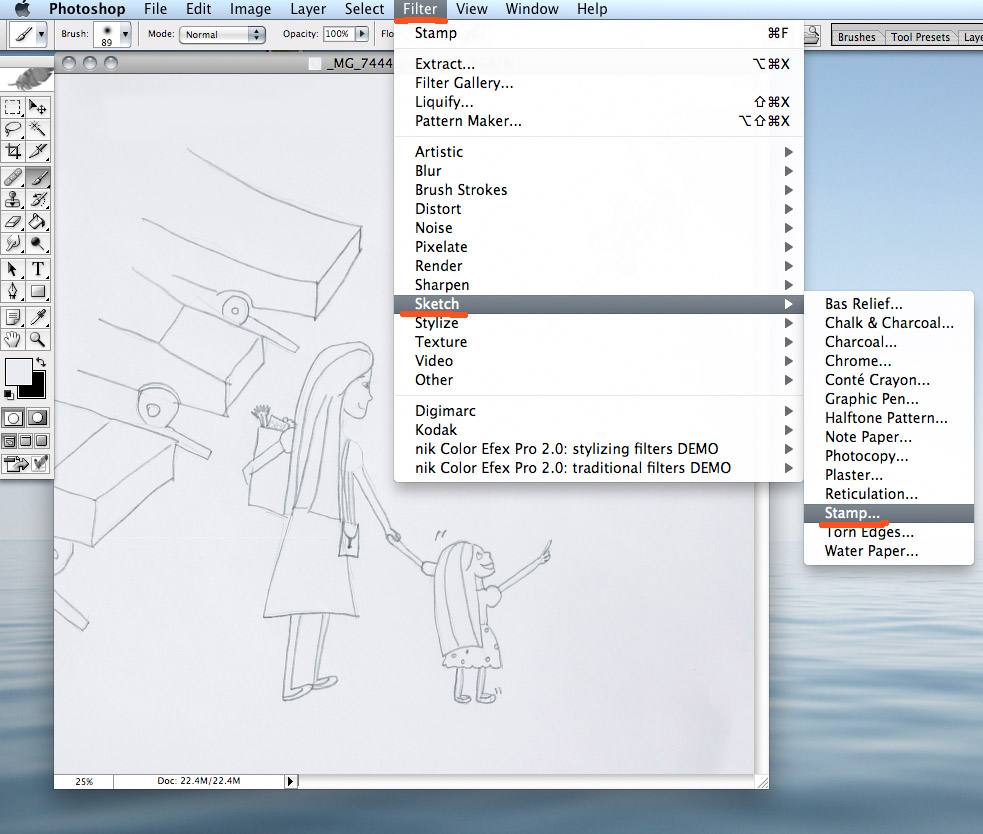Open the Window menu
Screen dimensions: 983x834
click(532, 9)
